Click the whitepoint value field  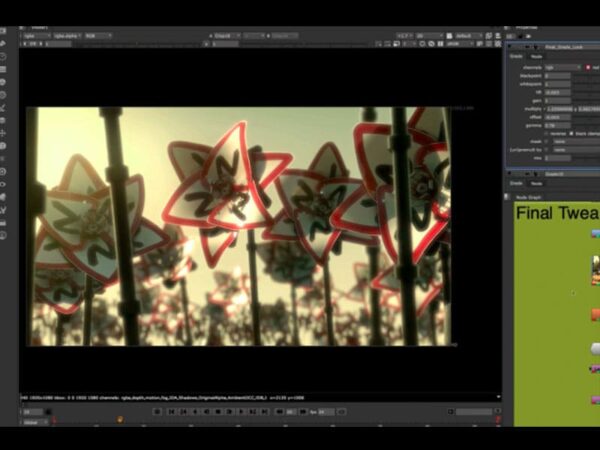pyautogui.click(x=558, y=84)
